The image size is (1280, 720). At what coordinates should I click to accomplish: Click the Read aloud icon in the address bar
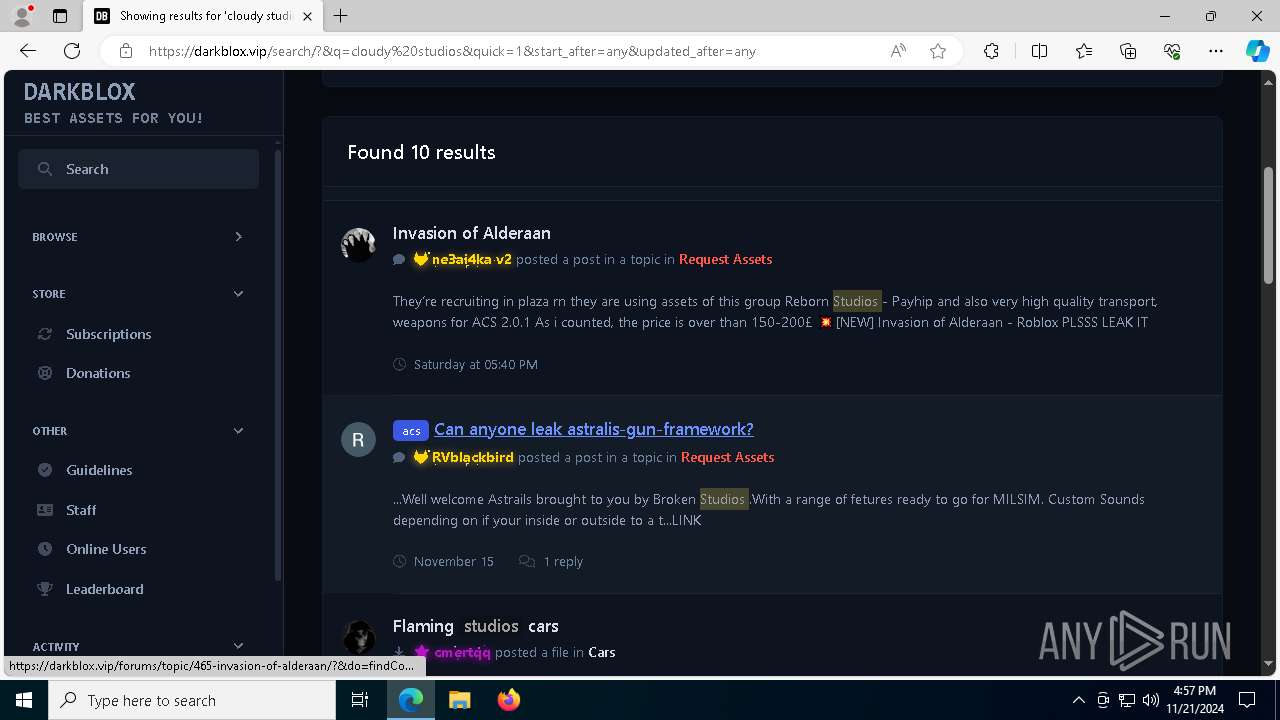tap(898, 51)
